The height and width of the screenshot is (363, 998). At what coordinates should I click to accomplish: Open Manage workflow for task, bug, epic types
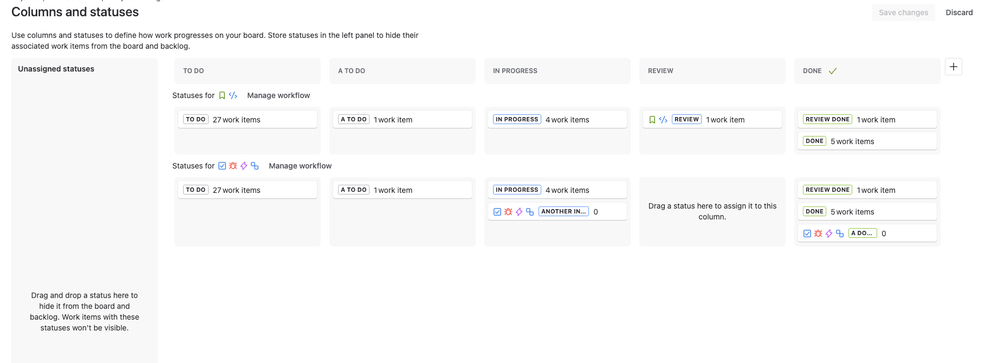pyautogui.click(x=300, y=166)
